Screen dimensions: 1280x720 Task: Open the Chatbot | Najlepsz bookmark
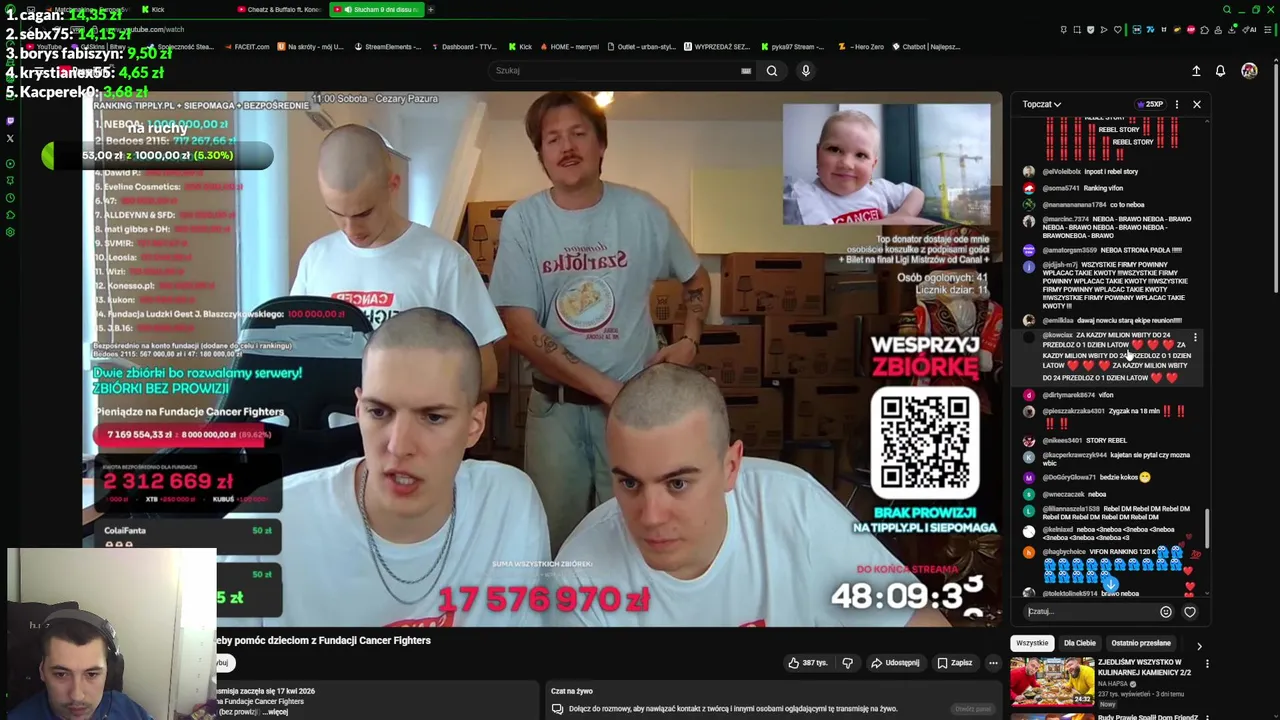pos(926,47)
